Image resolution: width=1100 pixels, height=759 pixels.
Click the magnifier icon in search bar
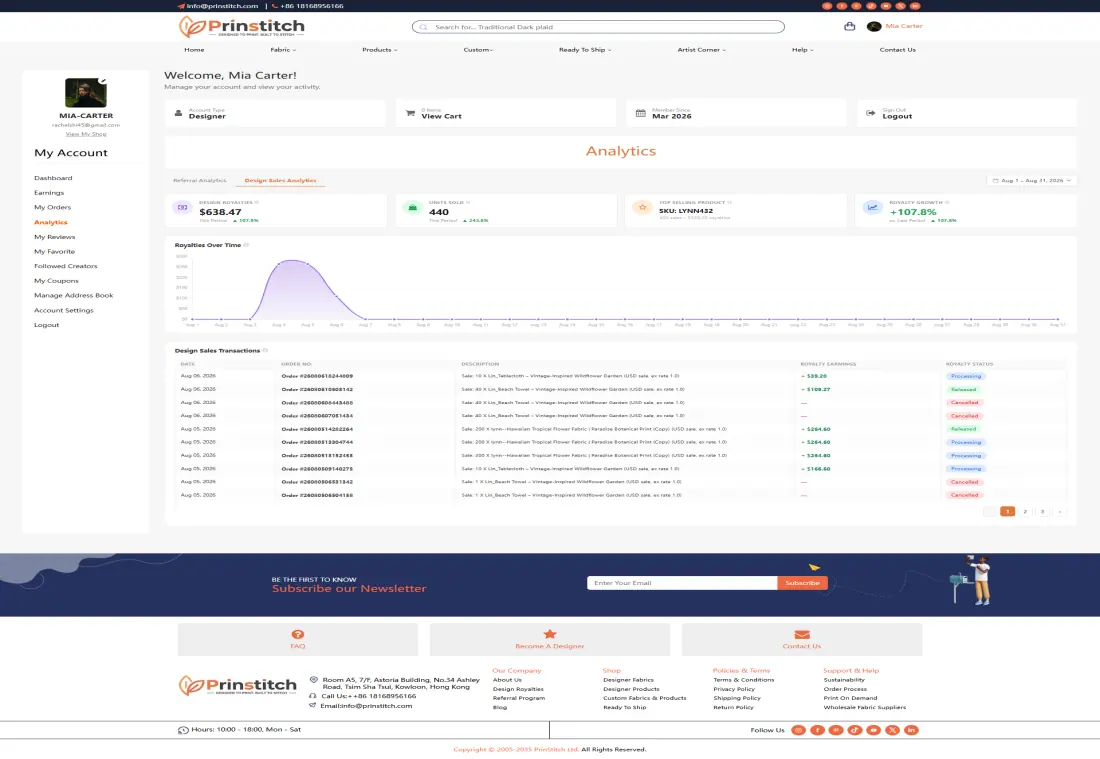point(424,27)
